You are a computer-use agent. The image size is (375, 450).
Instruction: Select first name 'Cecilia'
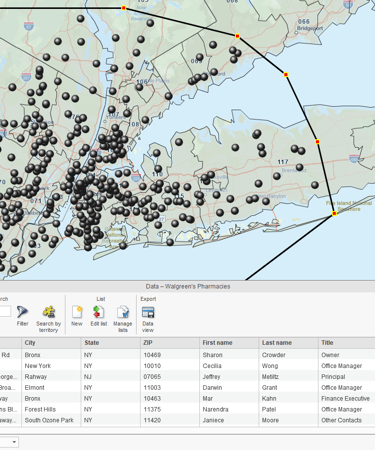point(212,366)
